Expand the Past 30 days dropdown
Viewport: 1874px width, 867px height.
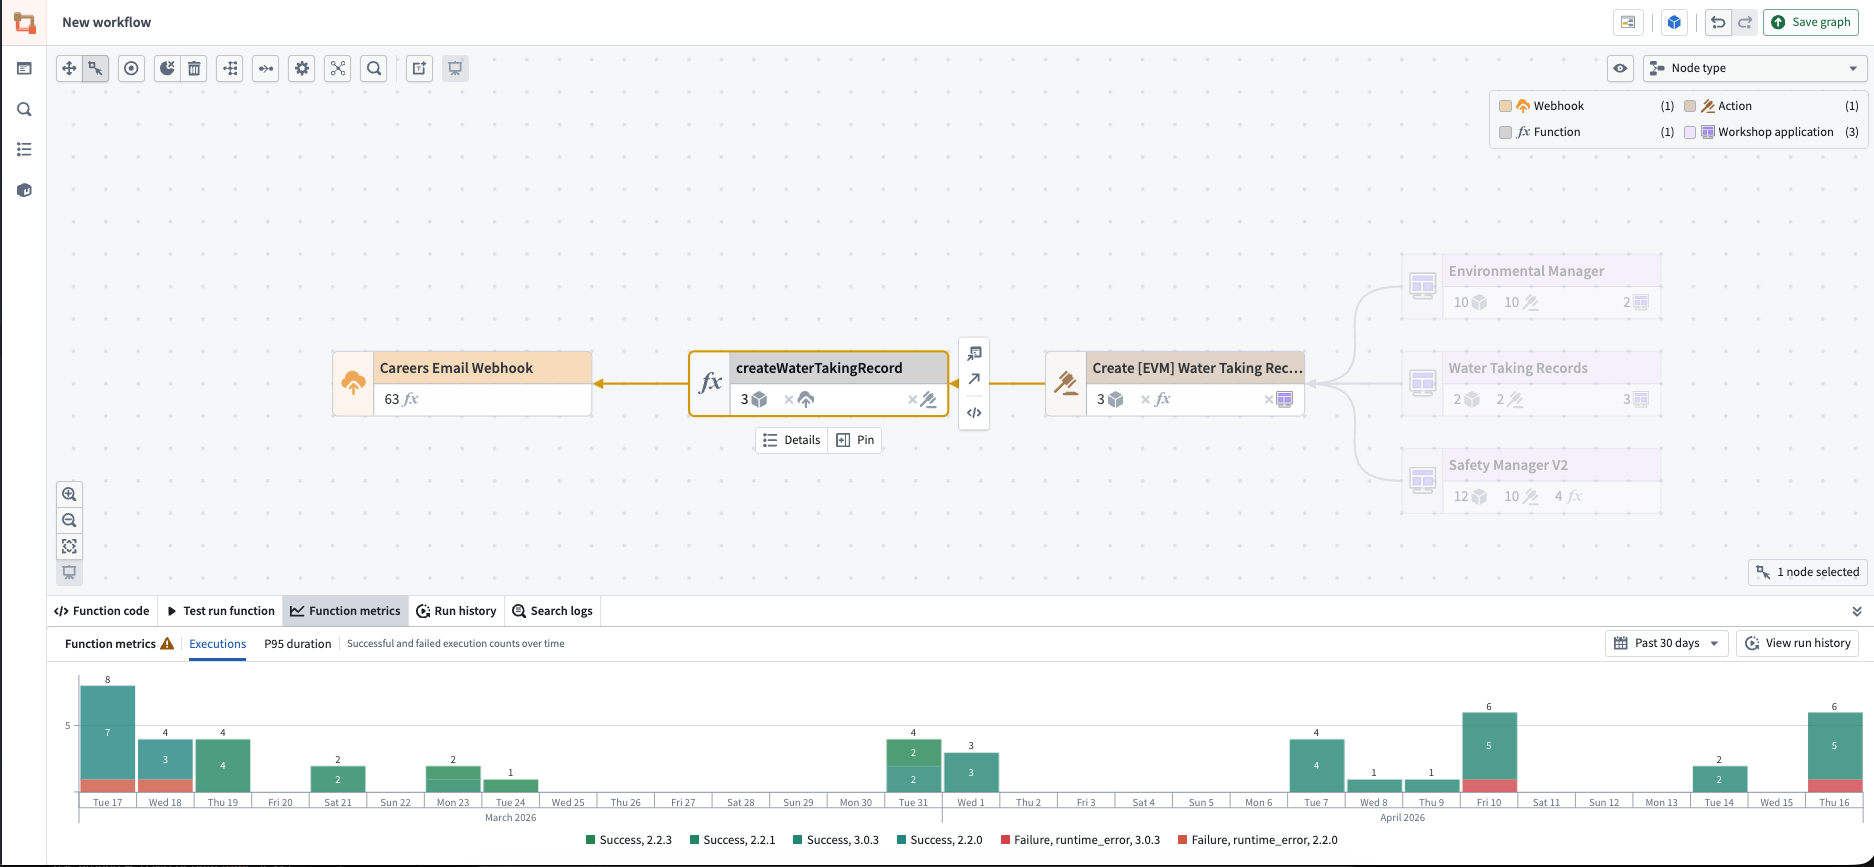[x=1666, y=643]
